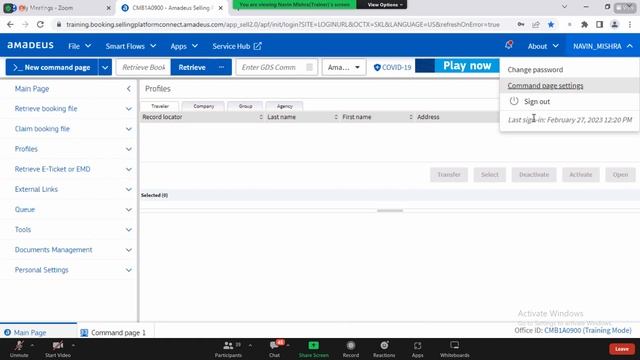Open Service Hub external link
The image size is (640, 360).
point(237,46)
